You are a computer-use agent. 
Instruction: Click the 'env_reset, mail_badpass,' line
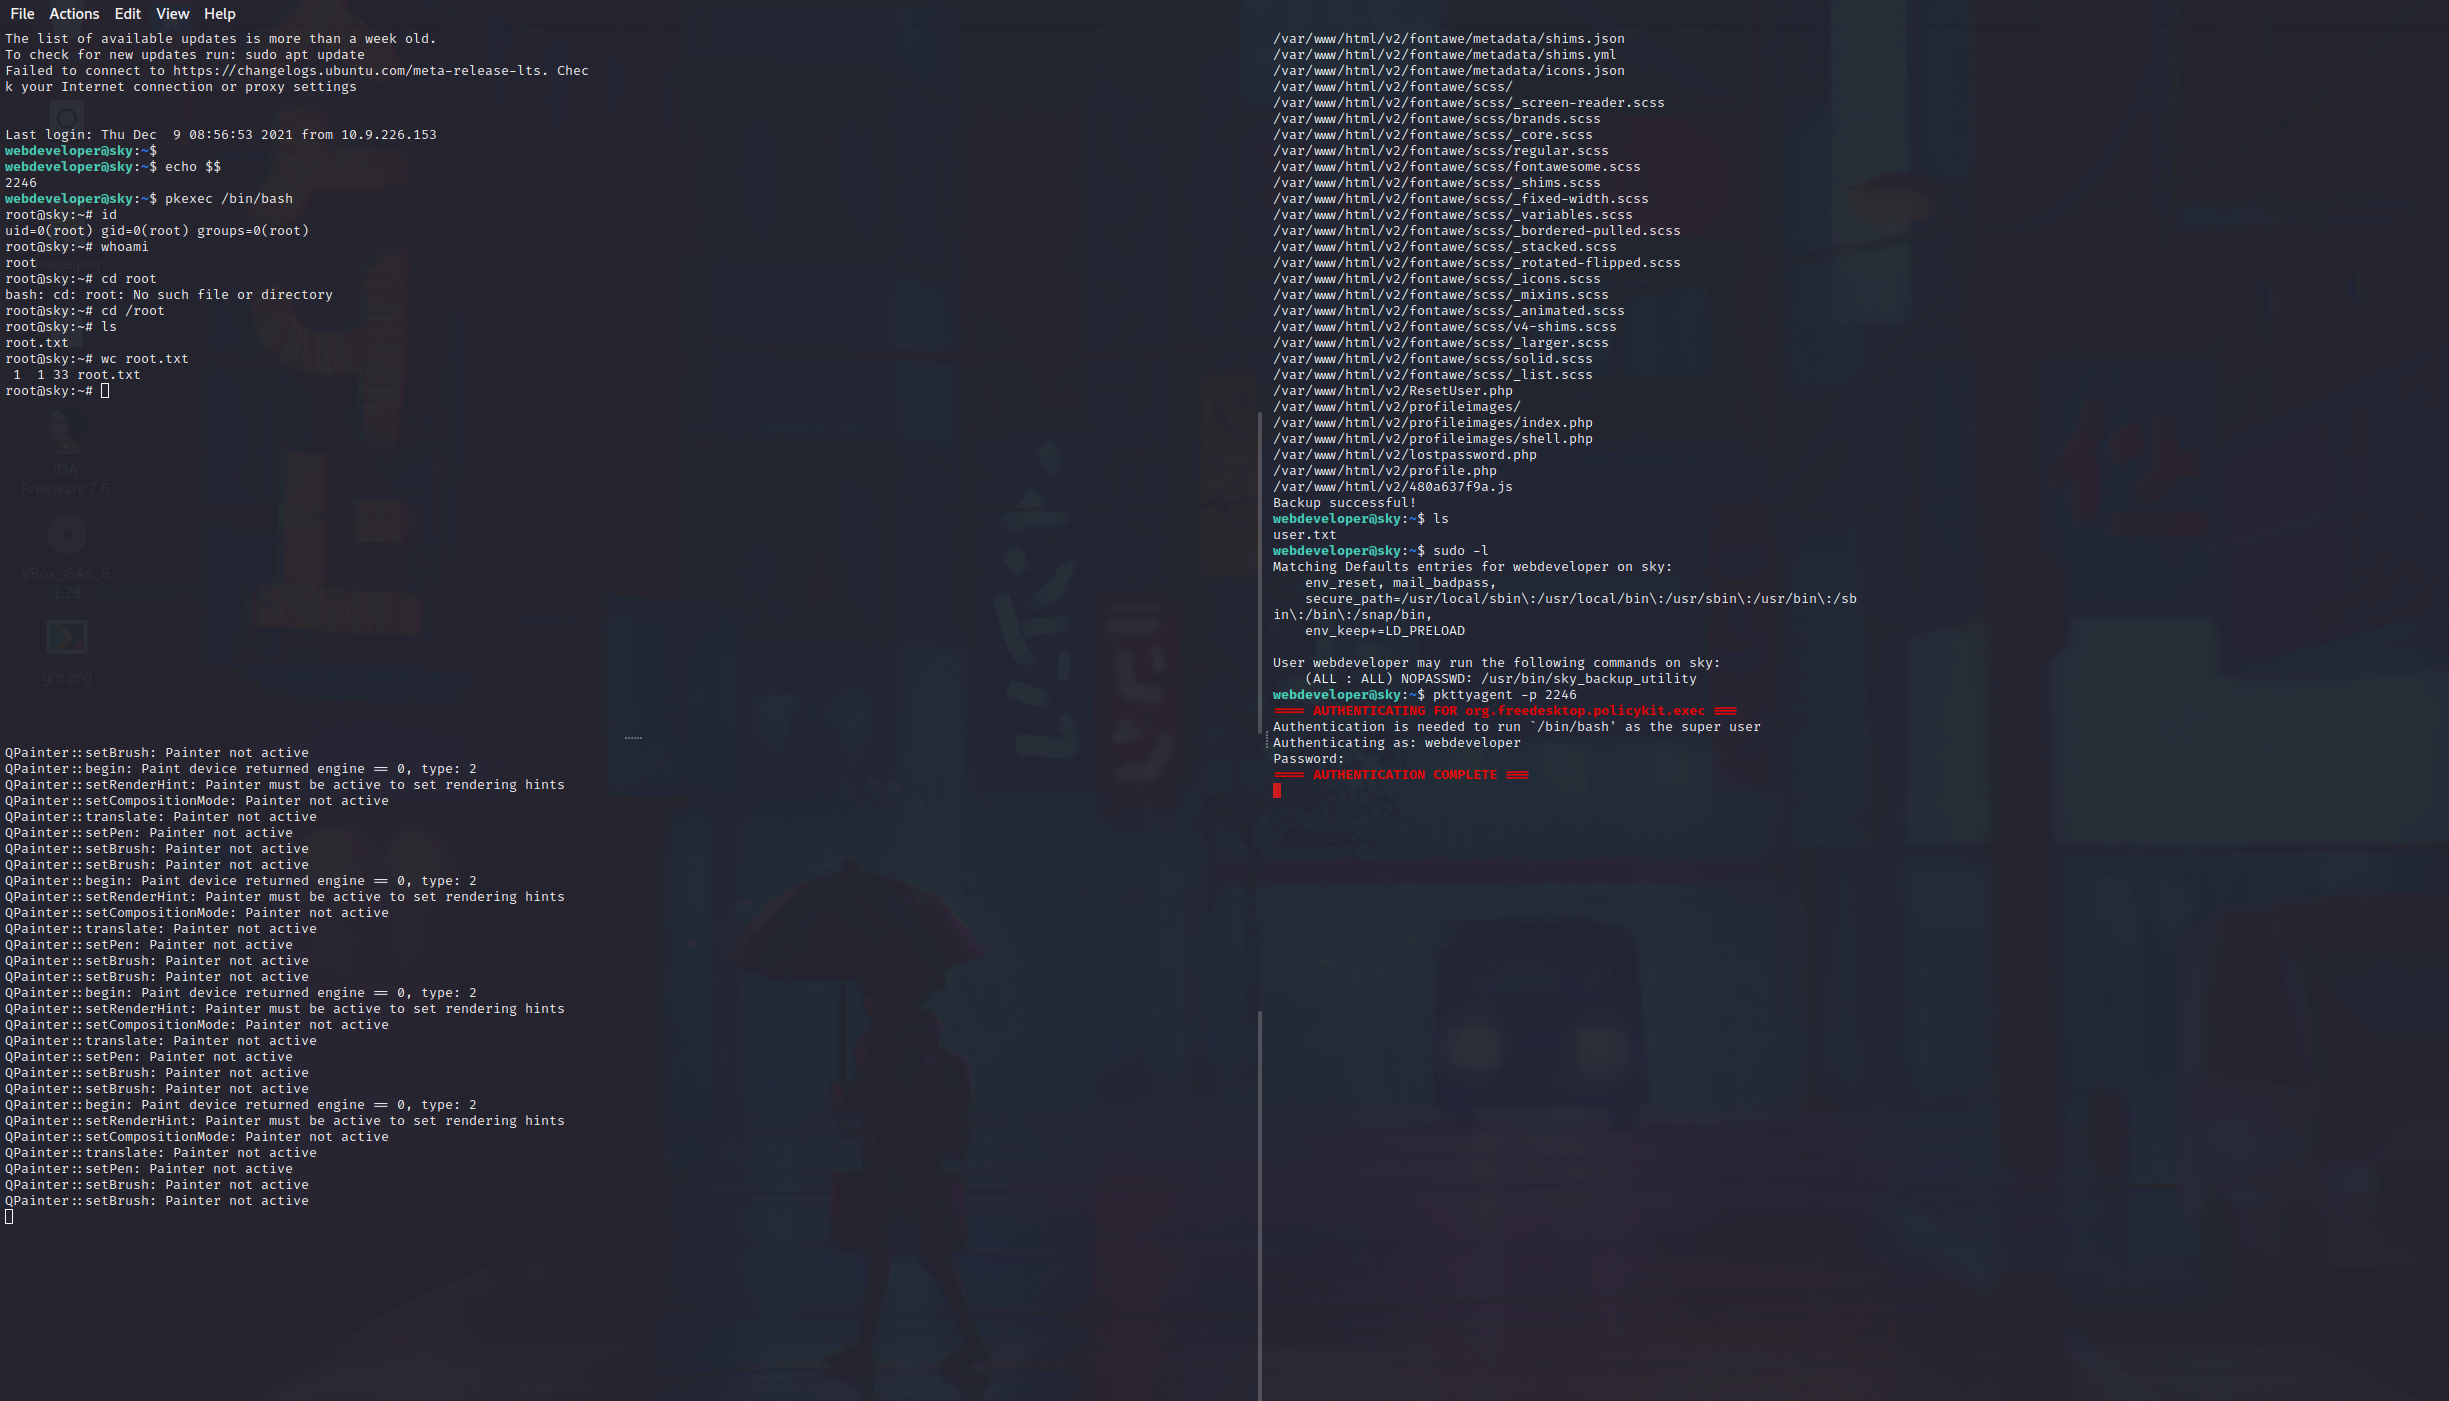pos(1401,583)
